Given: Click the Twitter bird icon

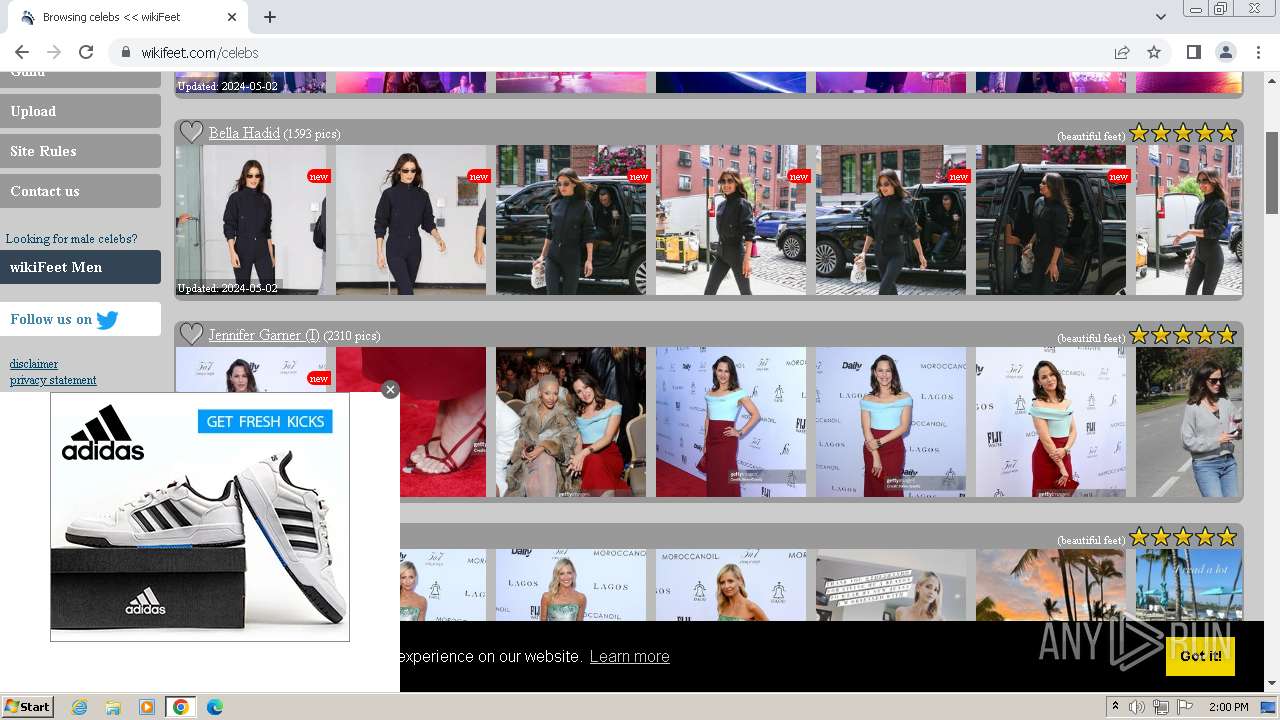Looking at the screenshot, I should (107, 320).
